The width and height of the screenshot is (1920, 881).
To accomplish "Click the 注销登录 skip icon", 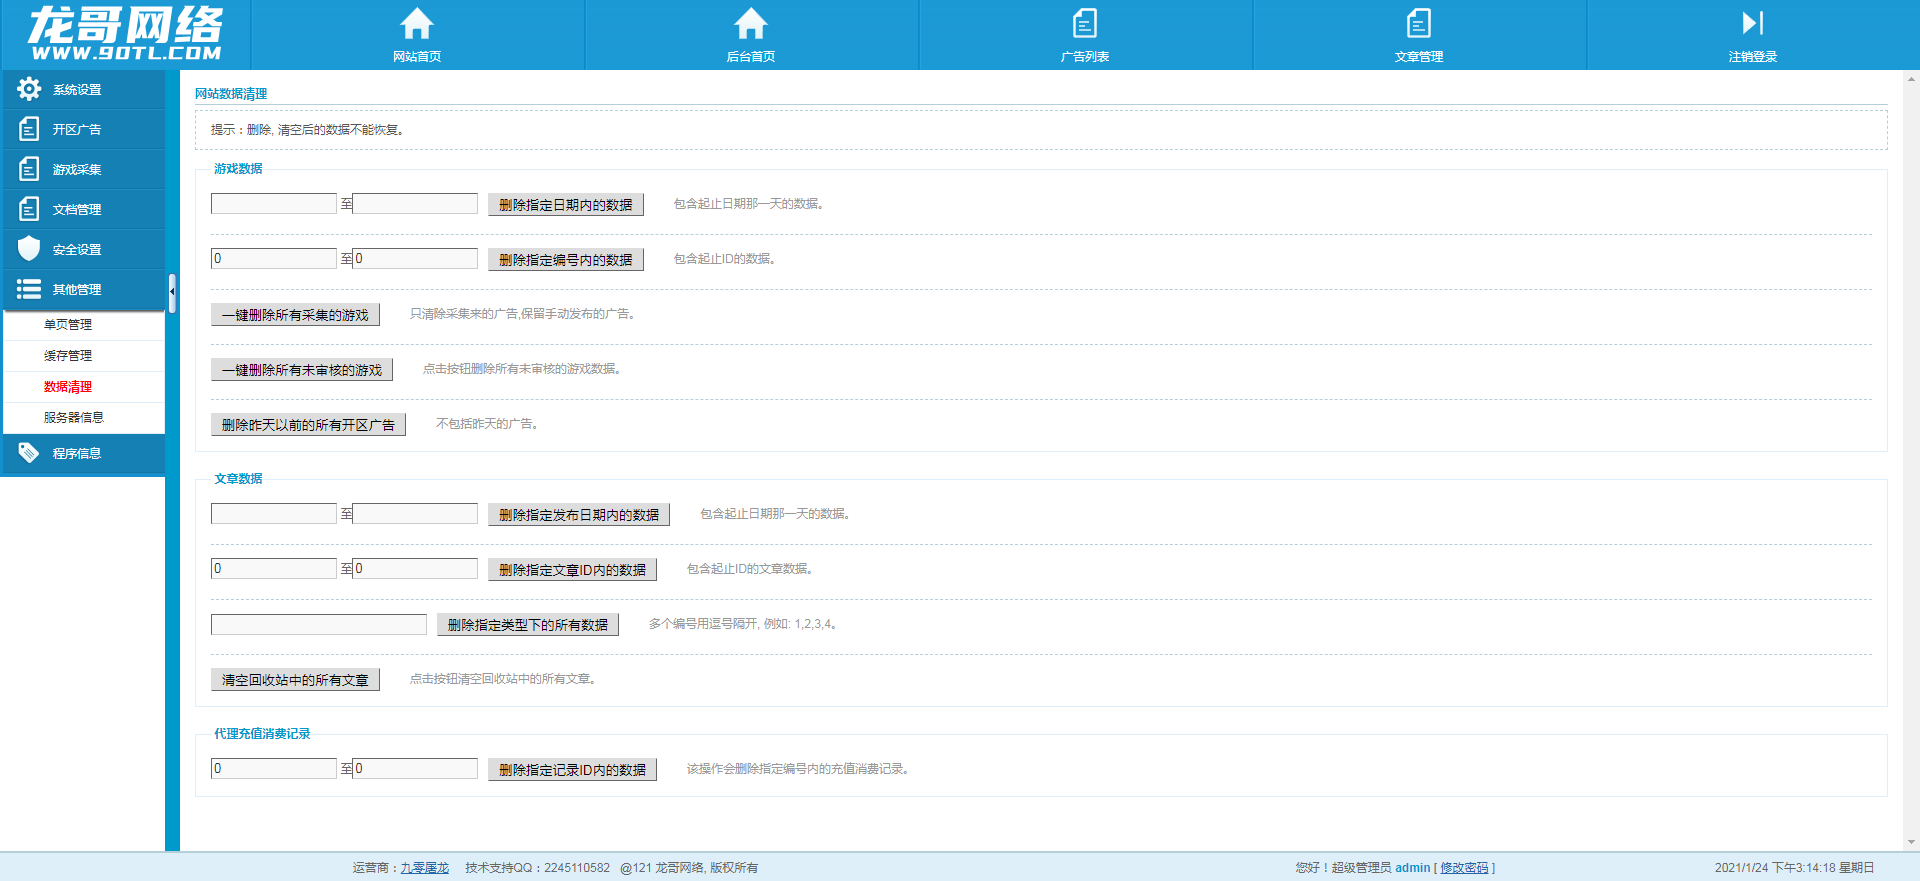I will tap(1753, 23).
